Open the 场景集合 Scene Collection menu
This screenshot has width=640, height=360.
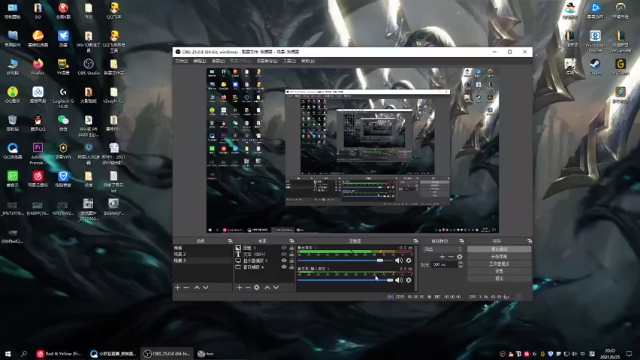click(x=267, y=61)
